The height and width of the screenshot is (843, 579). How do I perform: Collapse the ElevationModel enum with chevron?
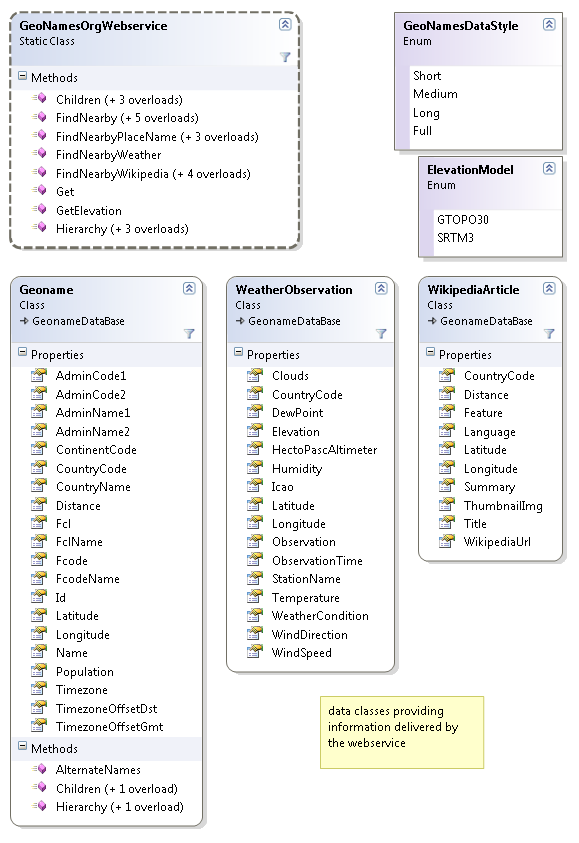click(x=549, y=168)
